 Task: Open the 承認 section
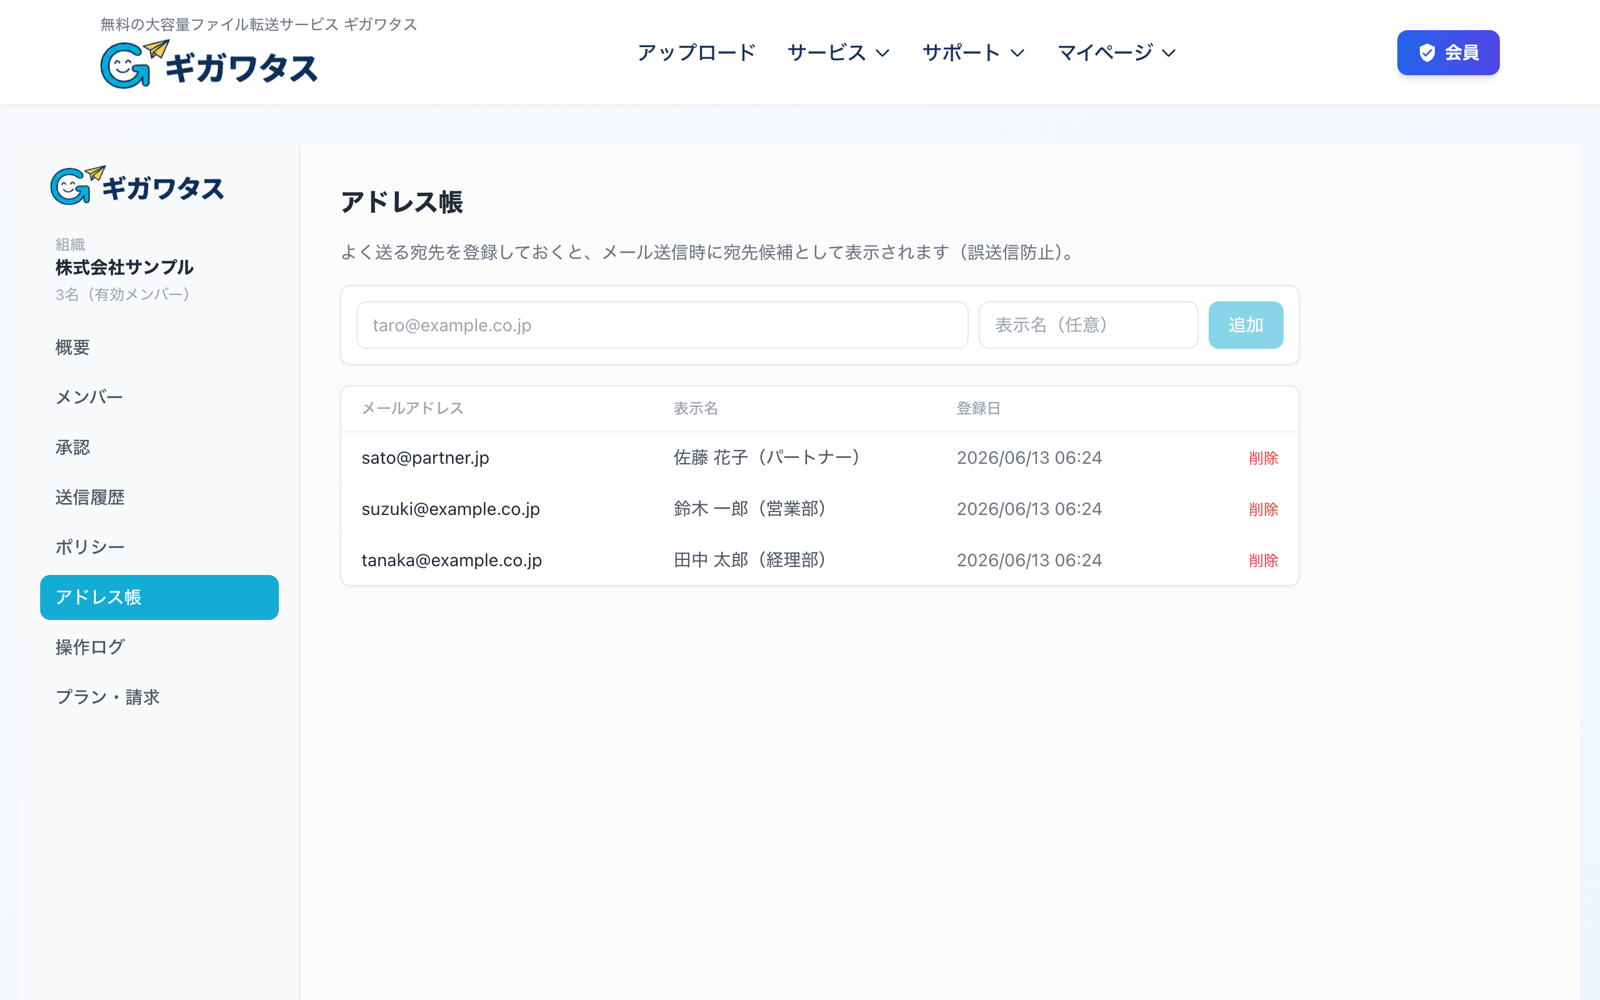pos(159,447)
